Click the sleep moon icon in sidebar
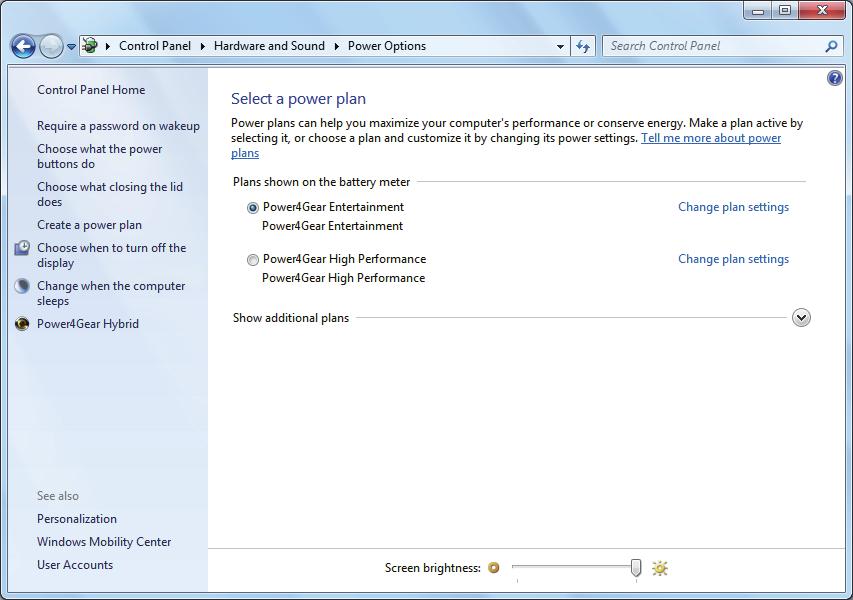Screen dimensions: 853x600 click(x=22, y=286)
